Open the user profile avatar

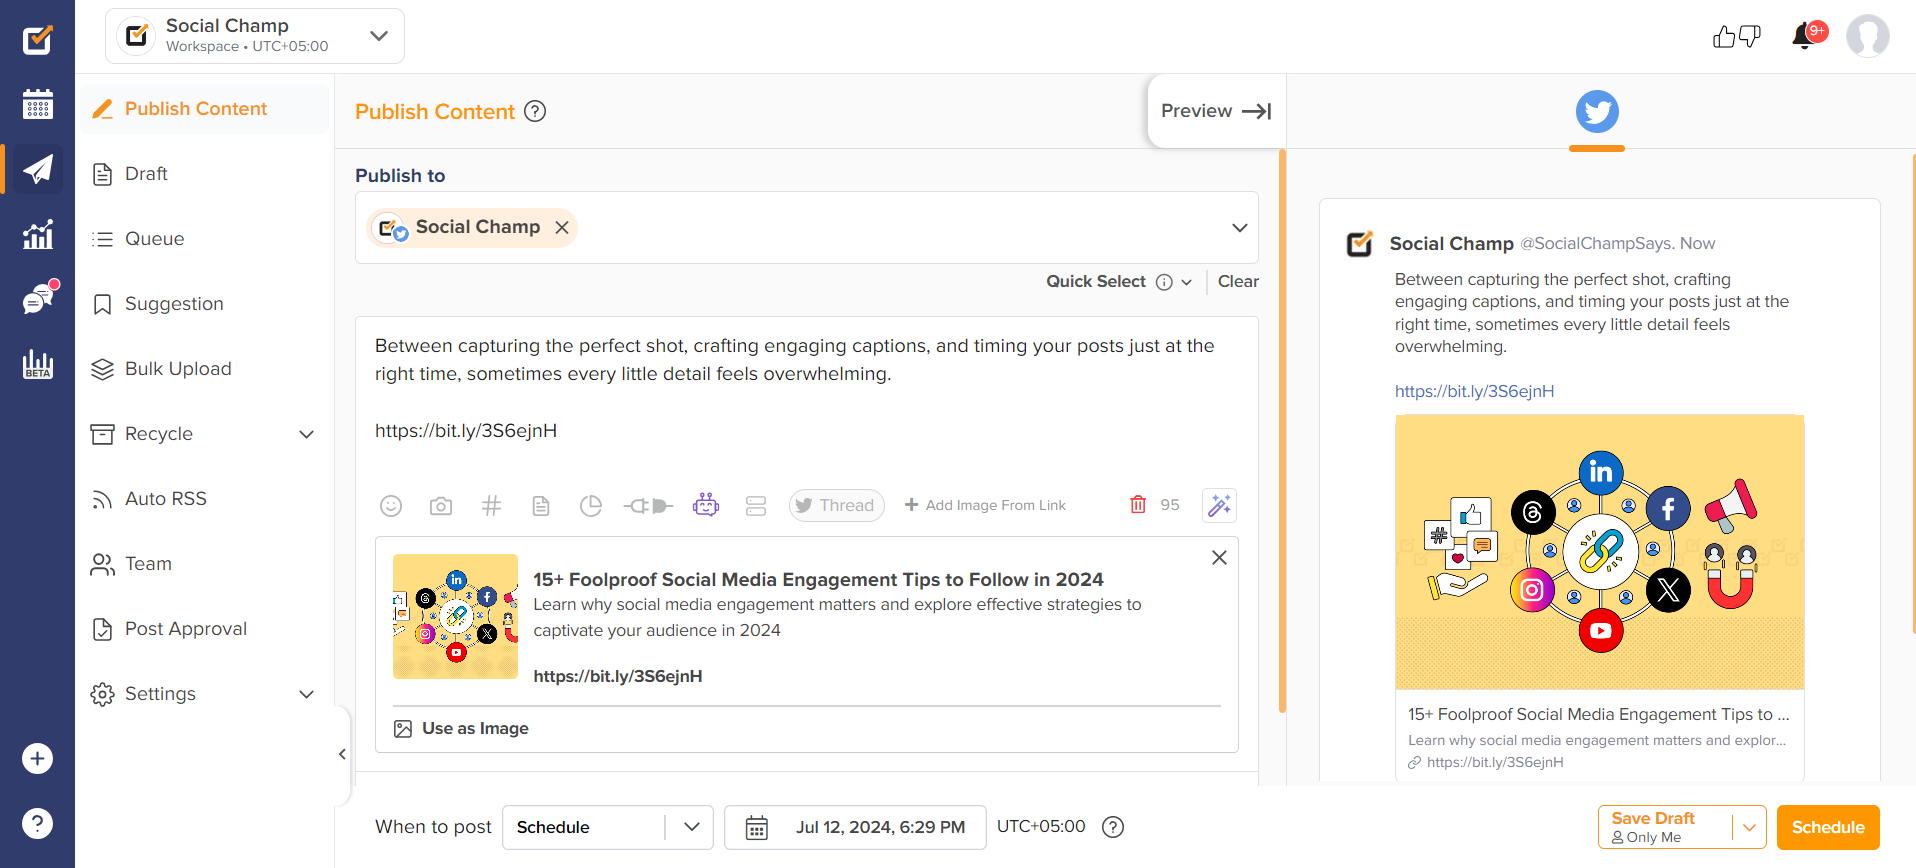coord(1867,36)
